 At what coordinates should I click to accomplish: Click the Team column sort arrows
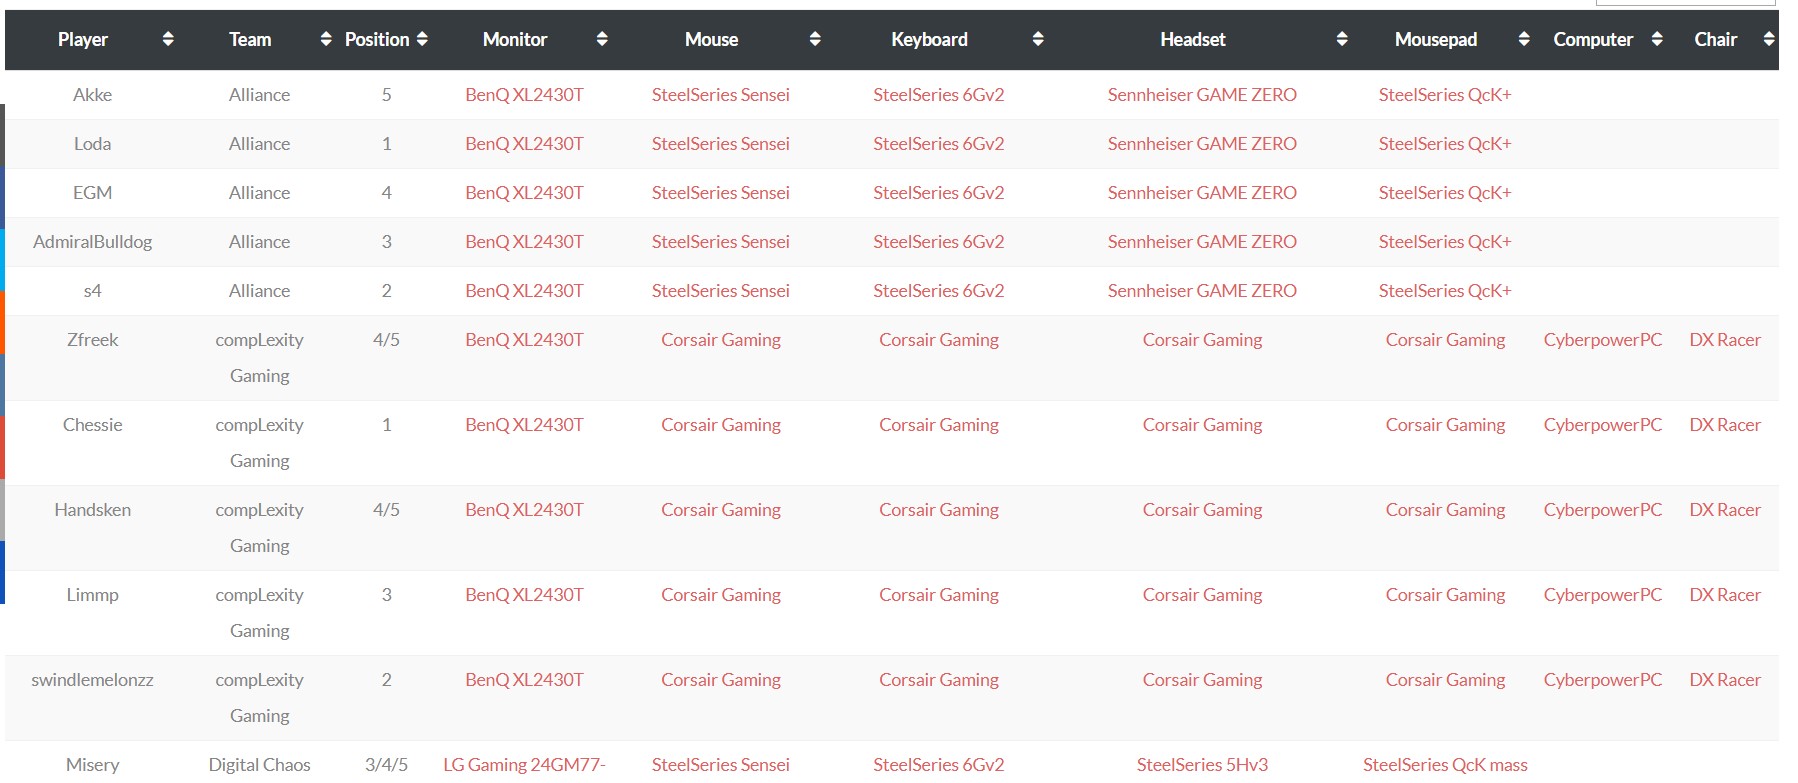tap(325, 39)
